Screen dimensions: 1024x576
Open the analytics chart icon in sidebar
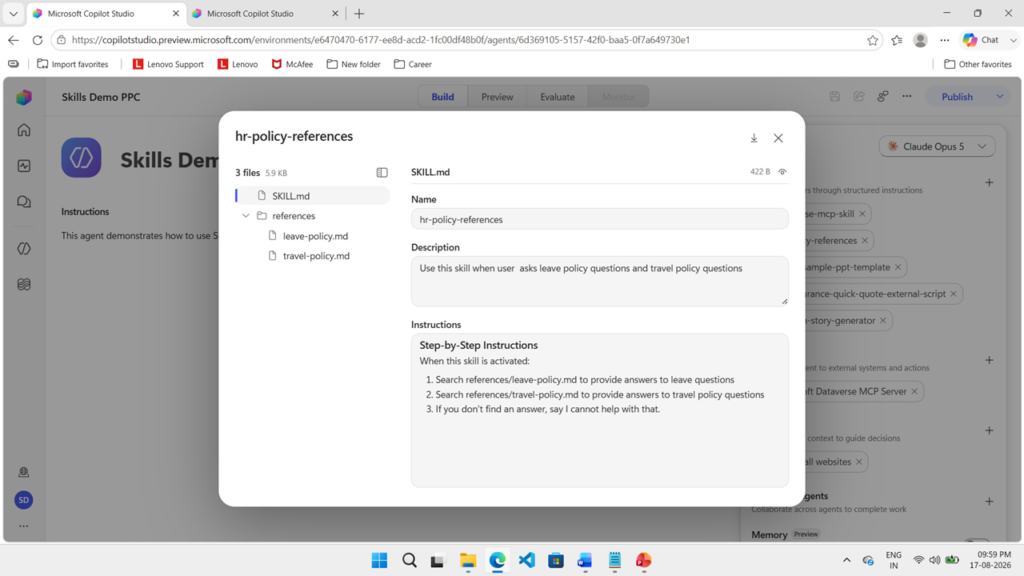click(x=24, y=166)
